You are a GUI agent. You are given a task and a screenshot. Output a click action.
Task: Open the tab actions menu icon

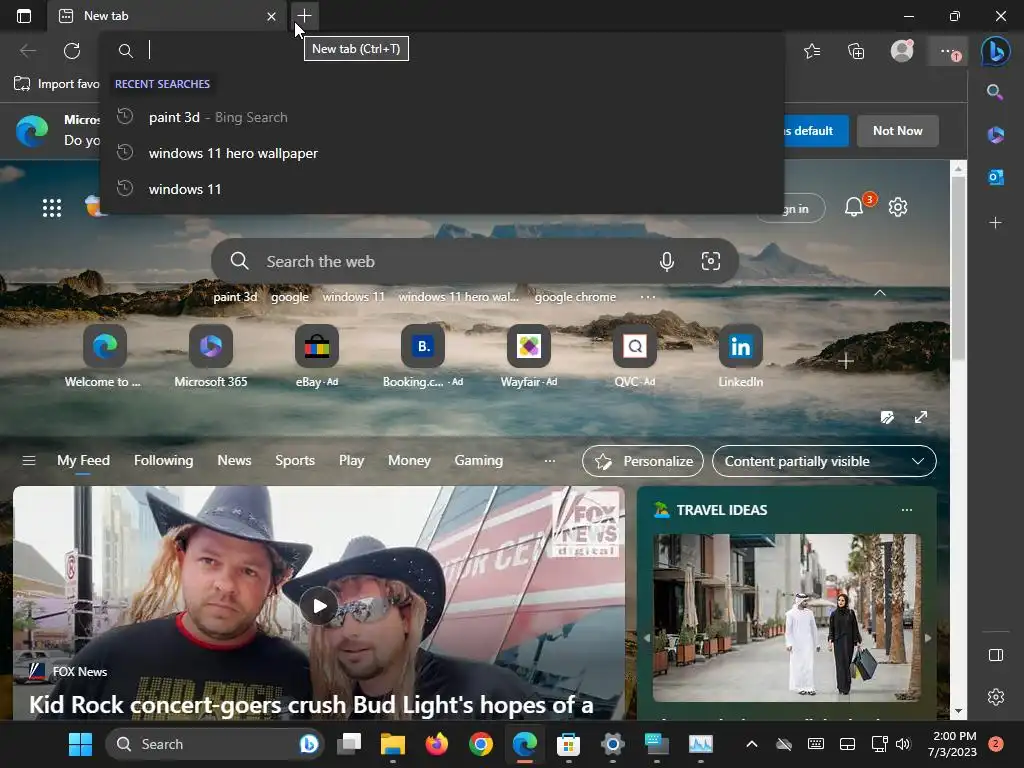[24, 16]
